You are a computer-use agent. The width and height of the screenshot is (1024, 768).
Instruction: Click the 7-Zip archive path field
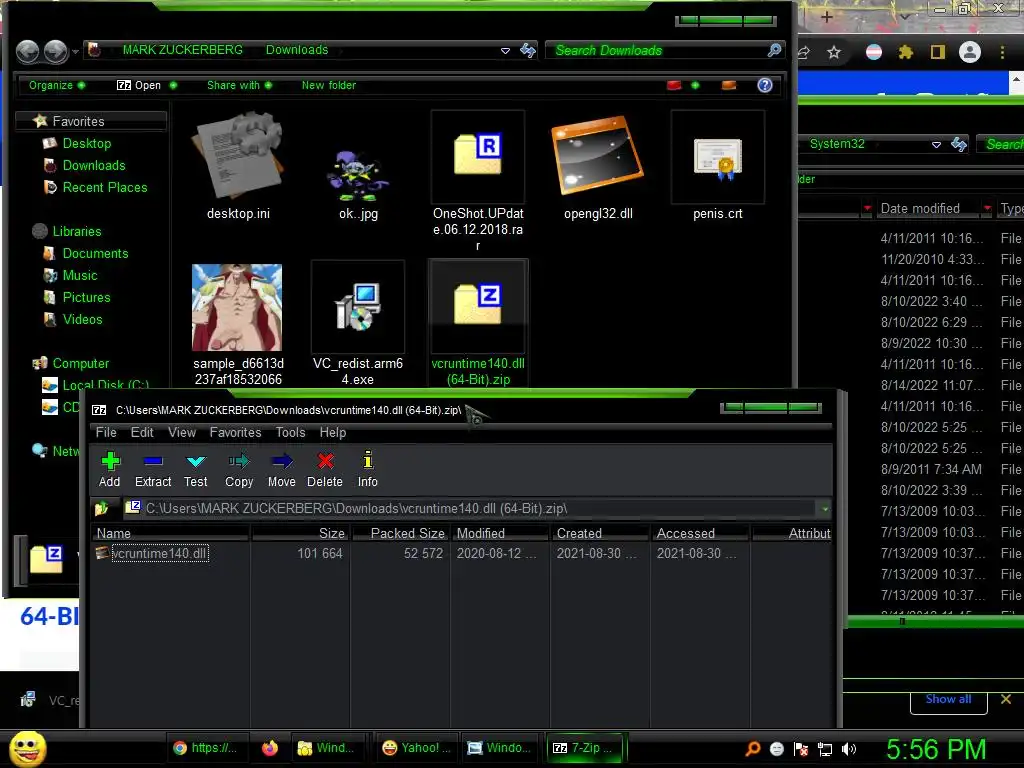click(x=470, y=508)
